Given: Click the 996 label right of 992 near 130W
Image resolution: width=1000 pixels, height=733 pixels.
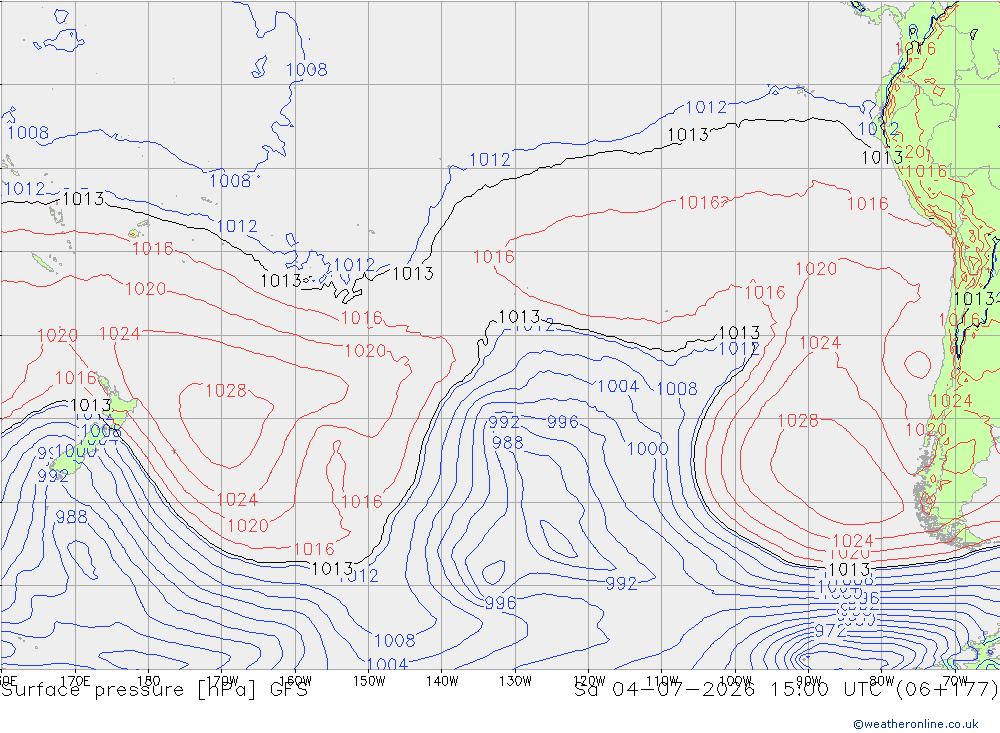Looking at the screenshot, I should coord(562,422).
